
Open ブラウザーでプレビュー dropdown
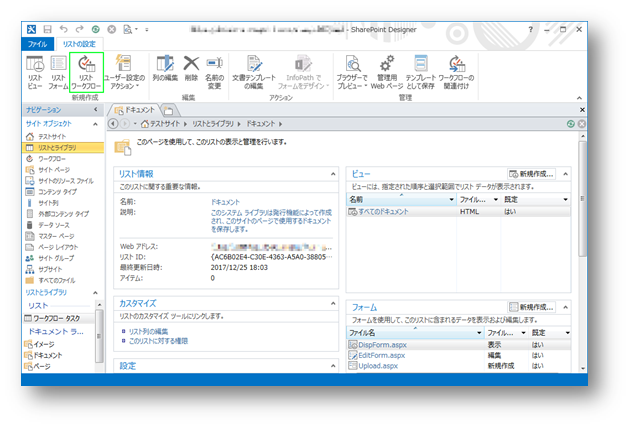[352, 70]
